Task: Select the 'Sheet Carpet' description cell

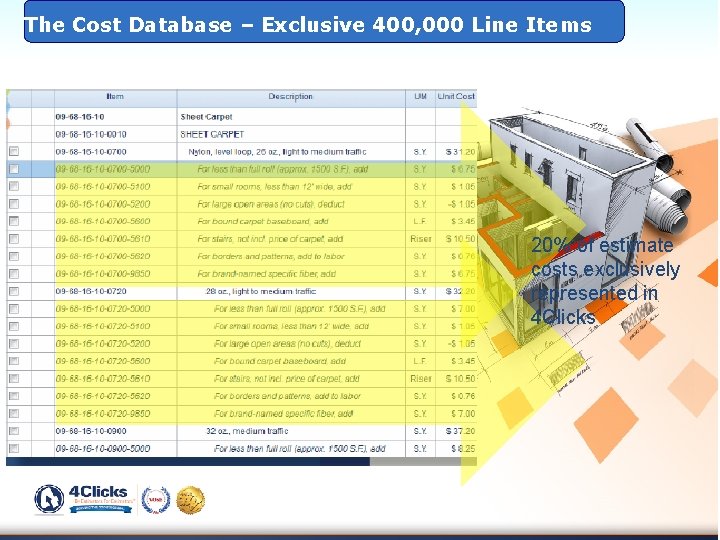Action: pos(291,117)
